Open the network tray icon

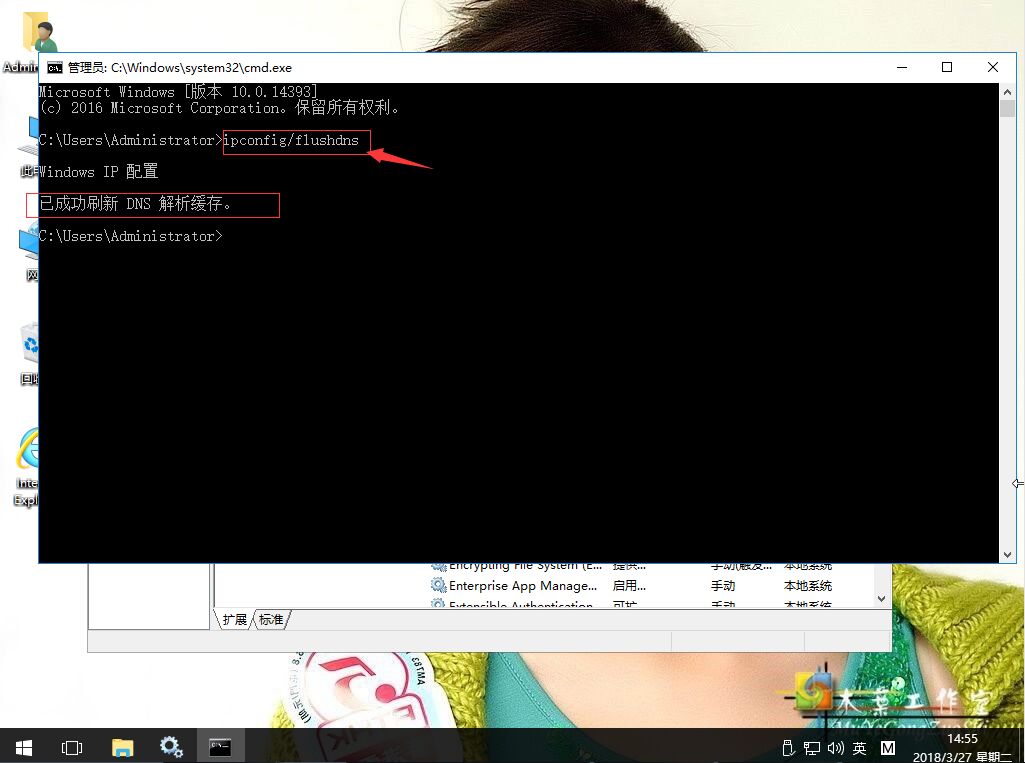pos(812,747)
